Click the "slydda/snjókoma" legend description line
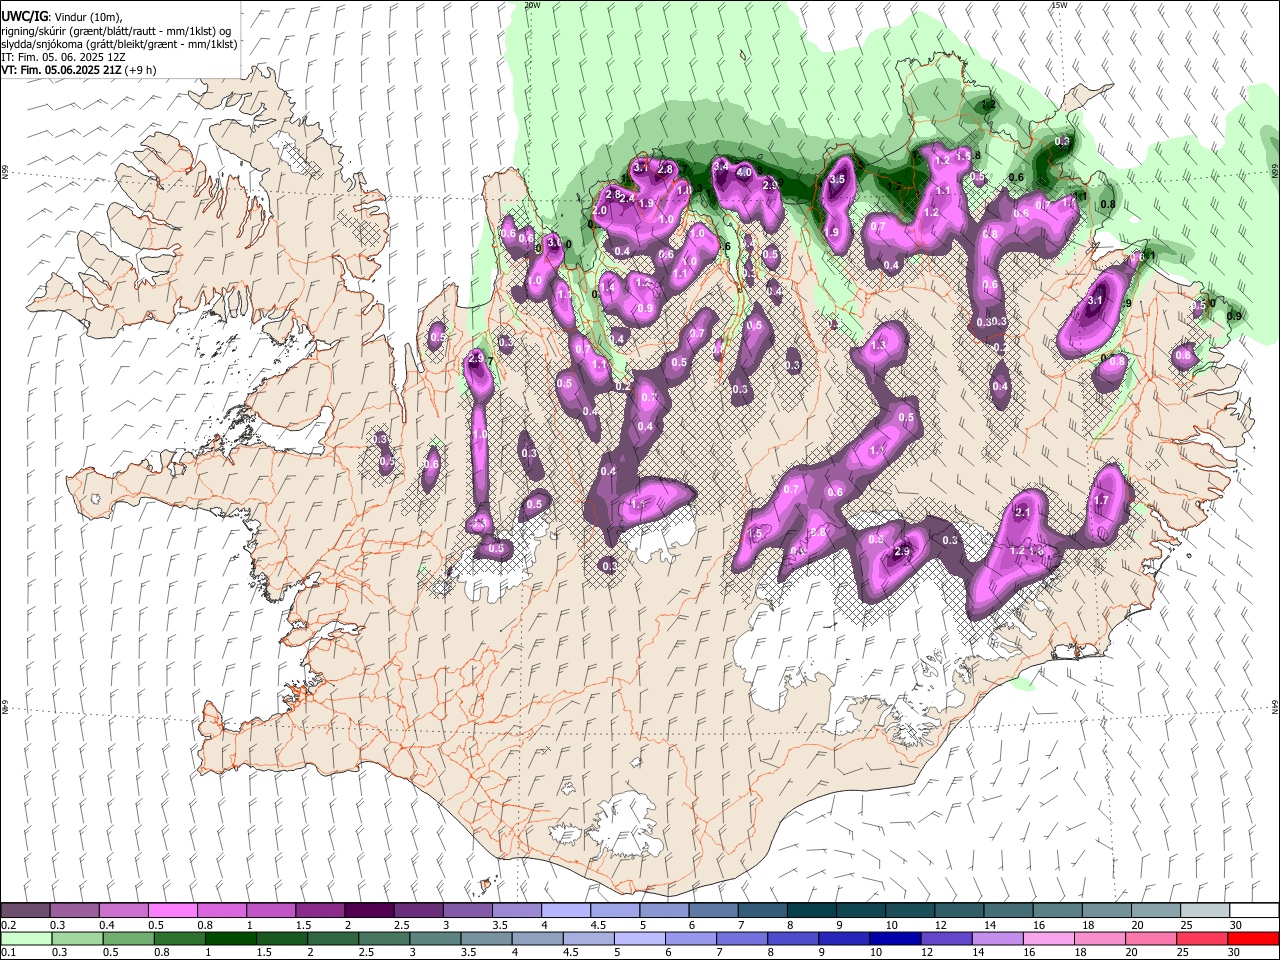Screen dimensions: 1280x960 pyautogui.click(x=119, y=44)
